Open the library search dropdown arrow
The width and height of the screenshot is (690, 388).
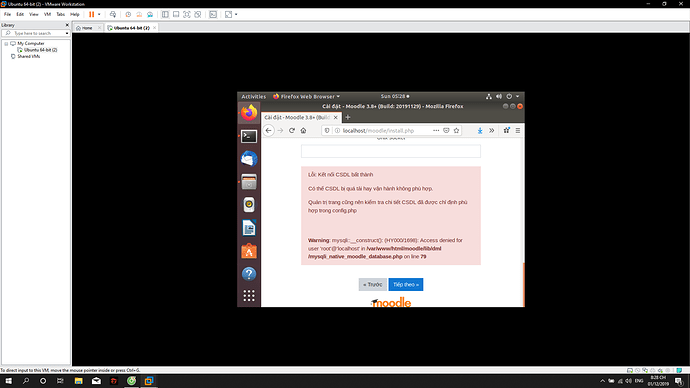67,33
